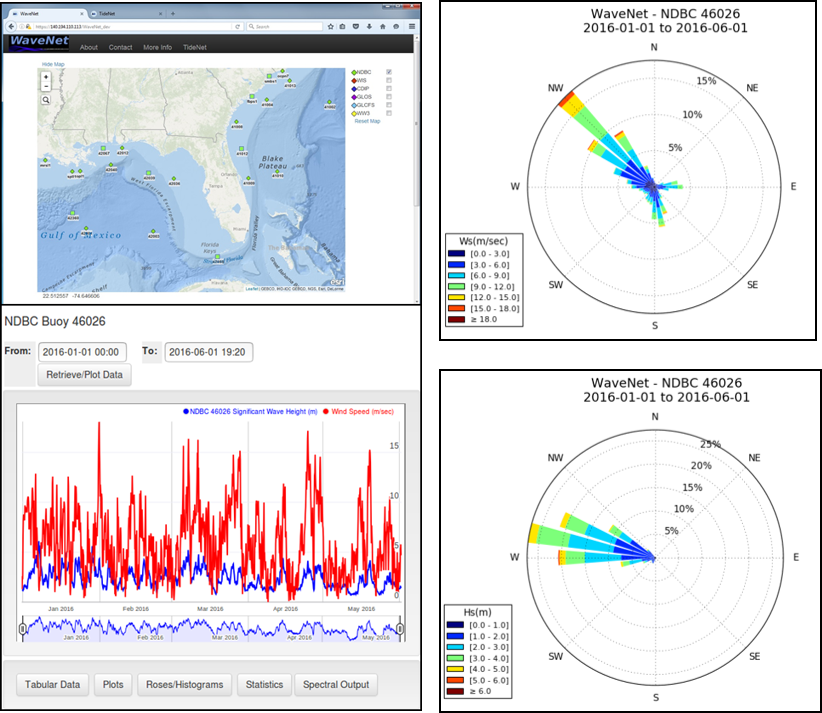Grab the left range selector handle

(x=23, y=629)
